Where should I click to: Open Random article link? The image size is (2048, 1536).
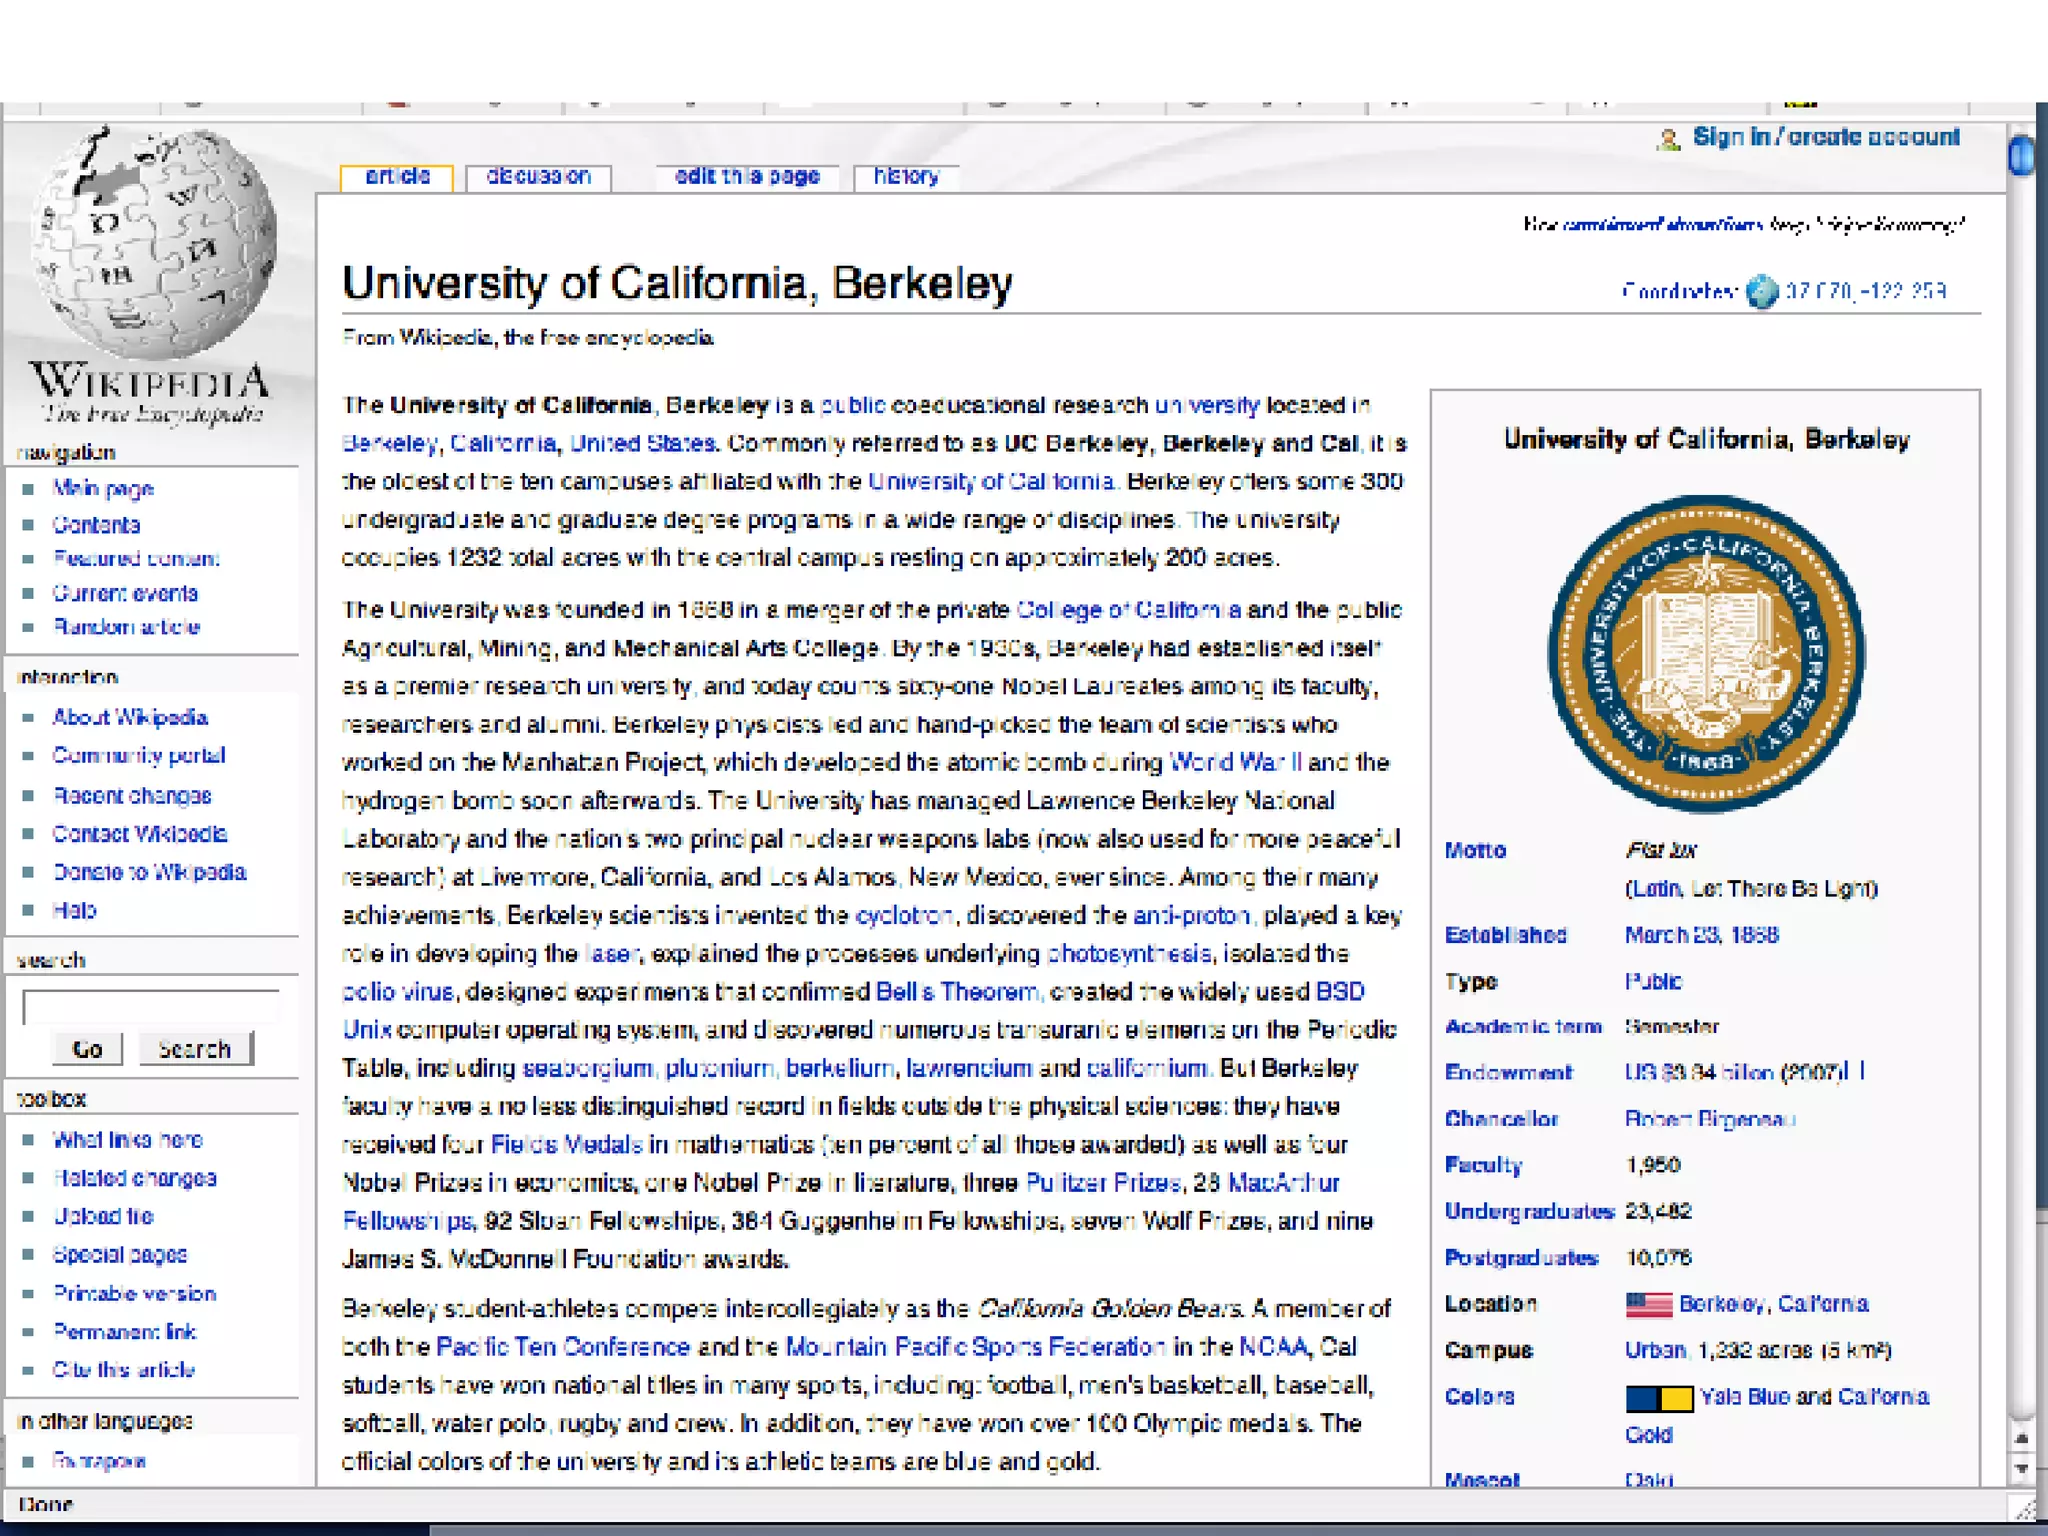(x=126, y=628)
